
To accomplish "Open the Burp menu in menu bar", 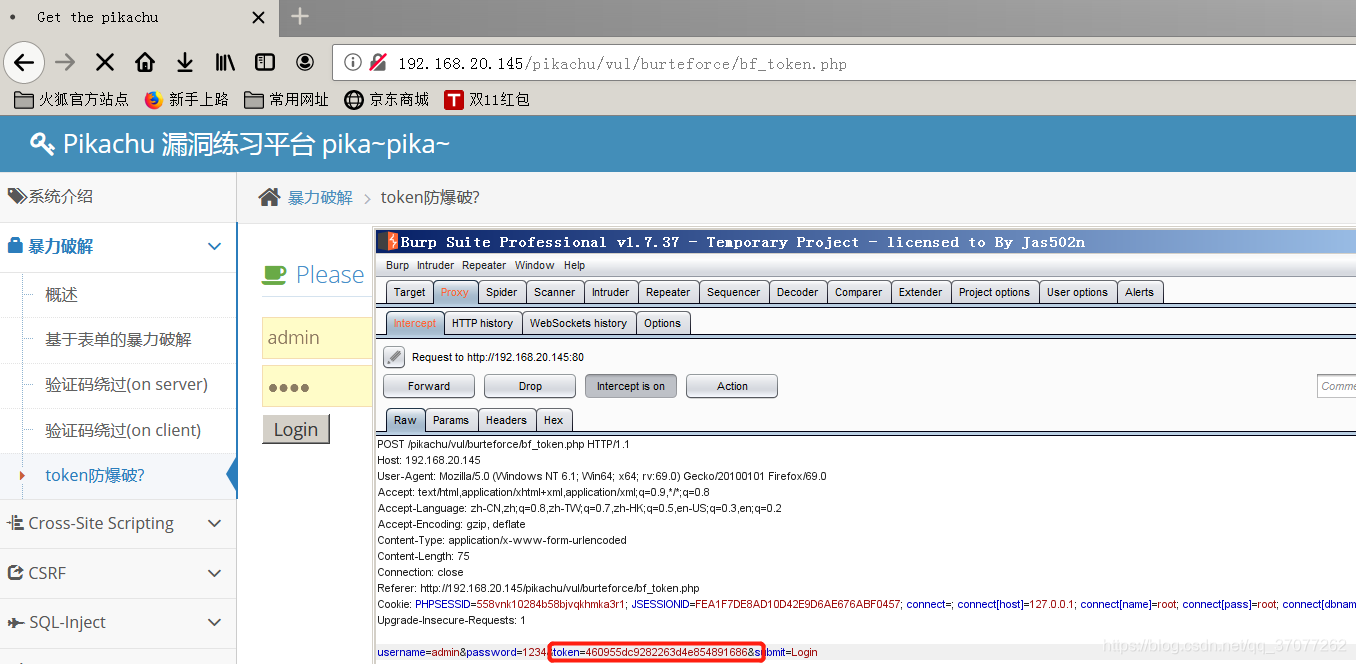I will coord(397,265).
